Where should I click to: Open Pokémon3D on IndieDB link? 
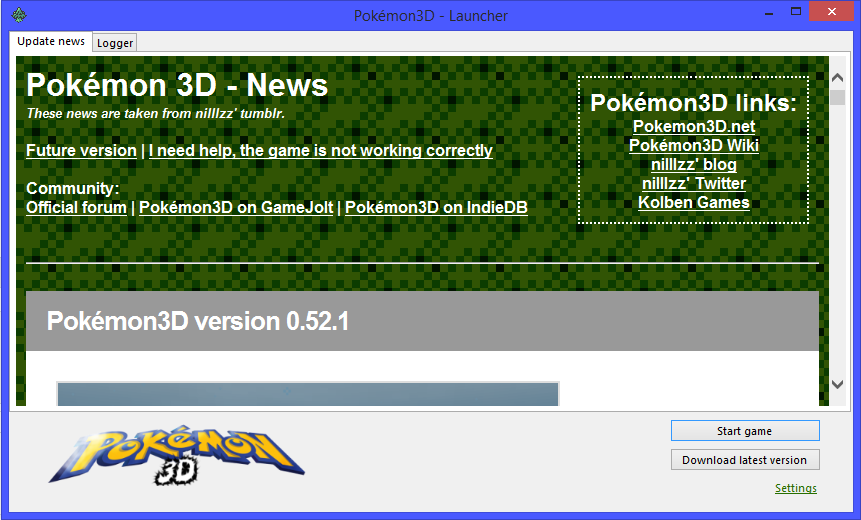(x=436, y=208)
